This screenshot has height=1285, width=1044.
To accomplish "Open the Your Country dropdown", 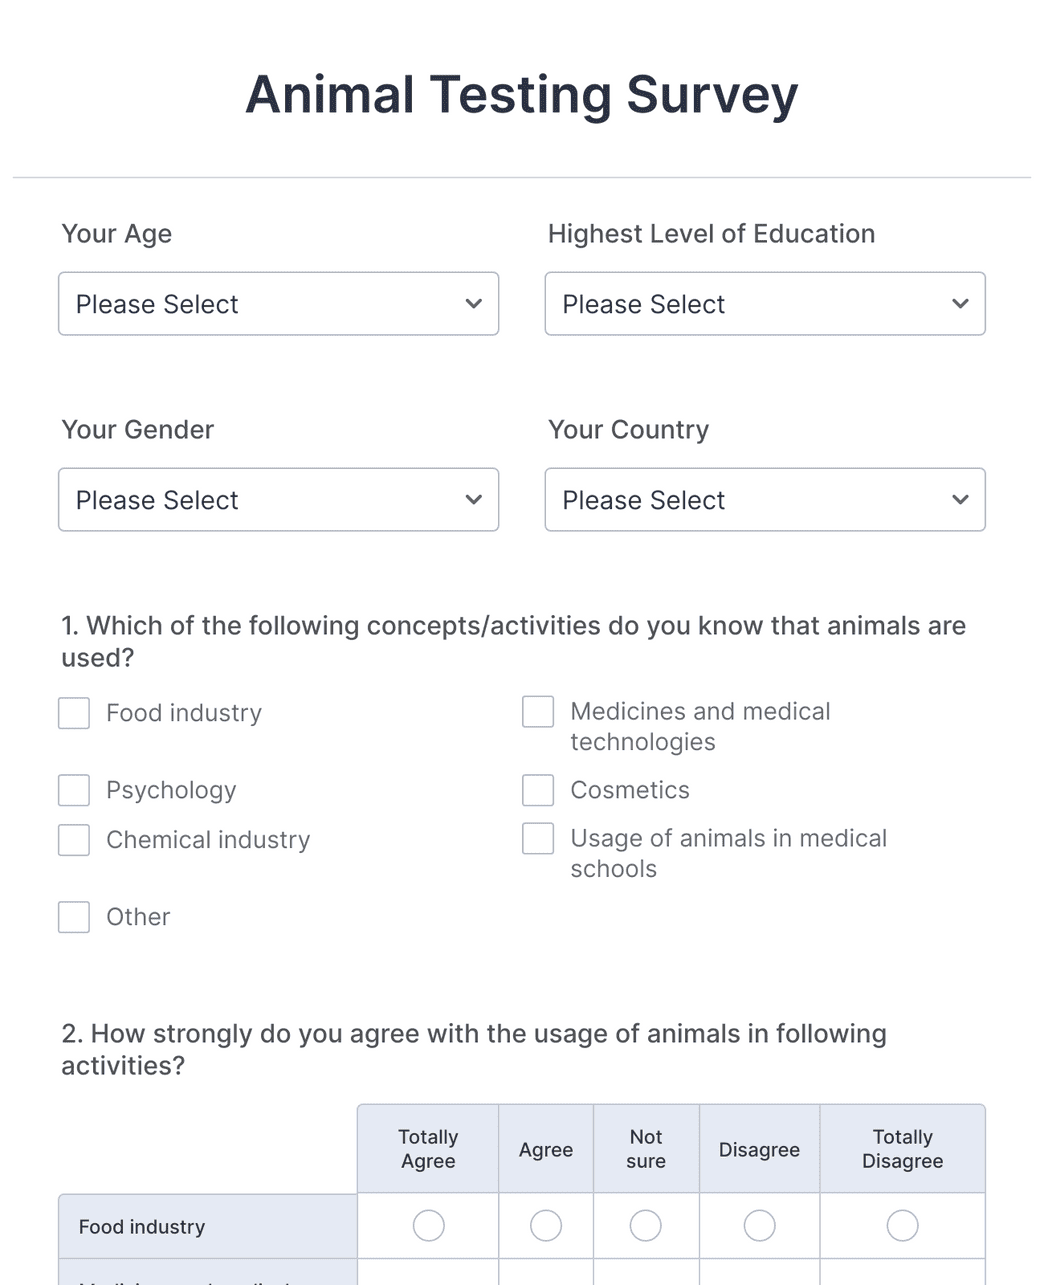I will coord(763,499).
